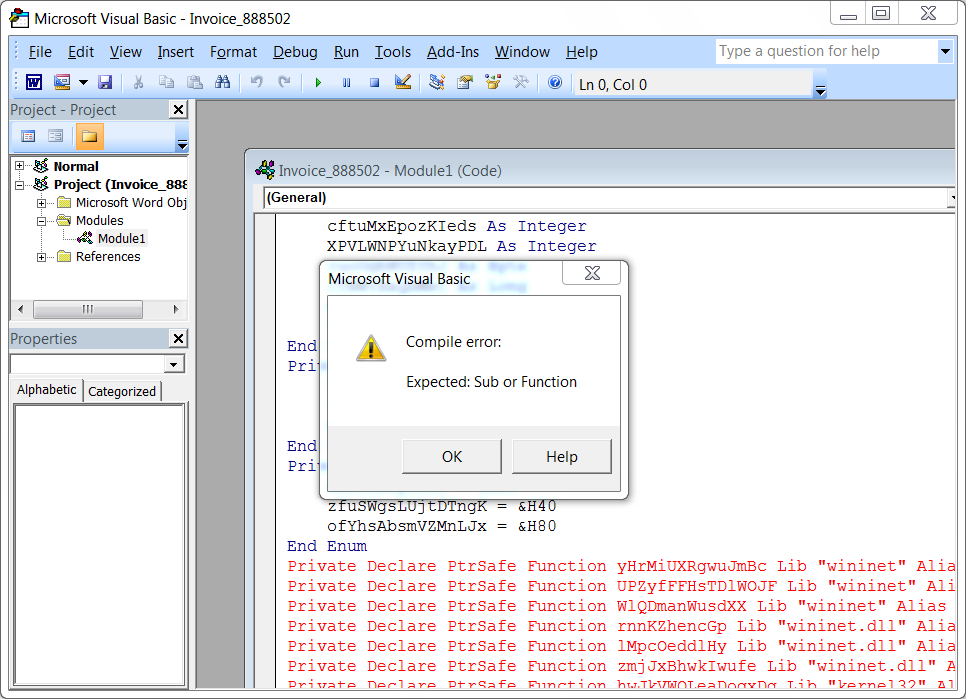Click the End Enum line in code
The width and height of the screenshot is (966, 699).
(327, 546)
